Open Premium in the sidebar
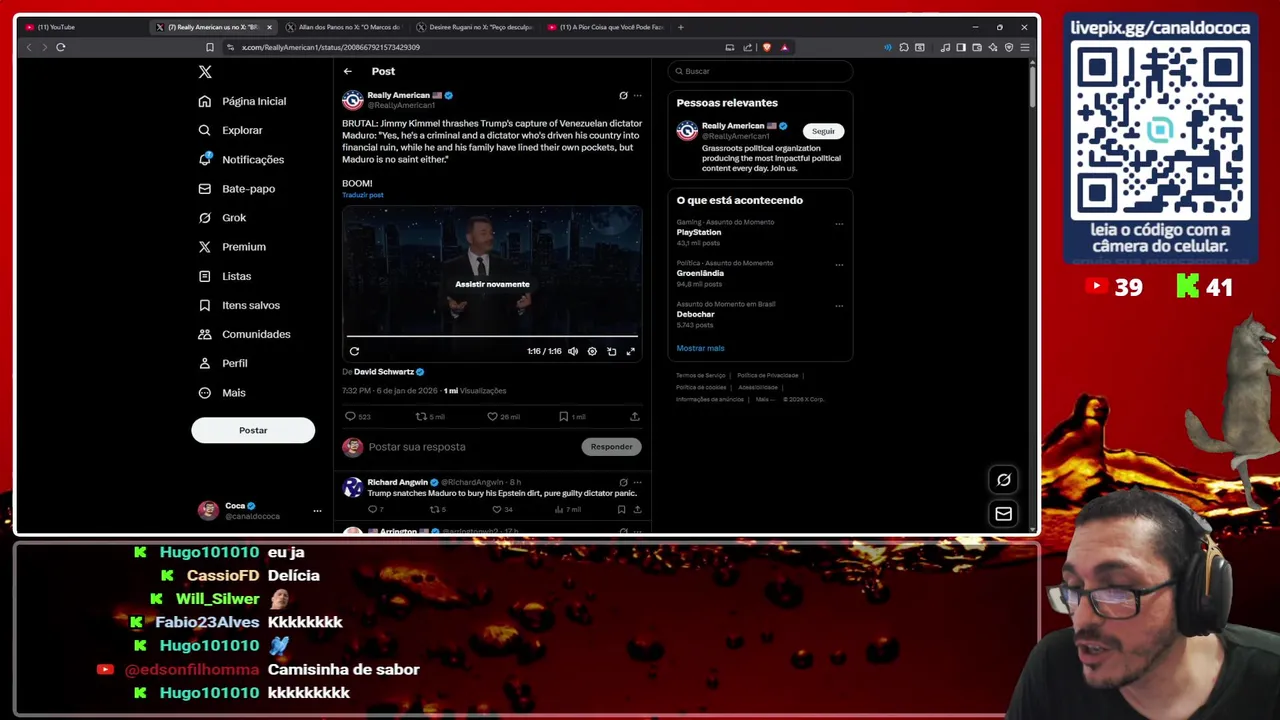This screenshot has height=720, width=1280. (232, 246)
